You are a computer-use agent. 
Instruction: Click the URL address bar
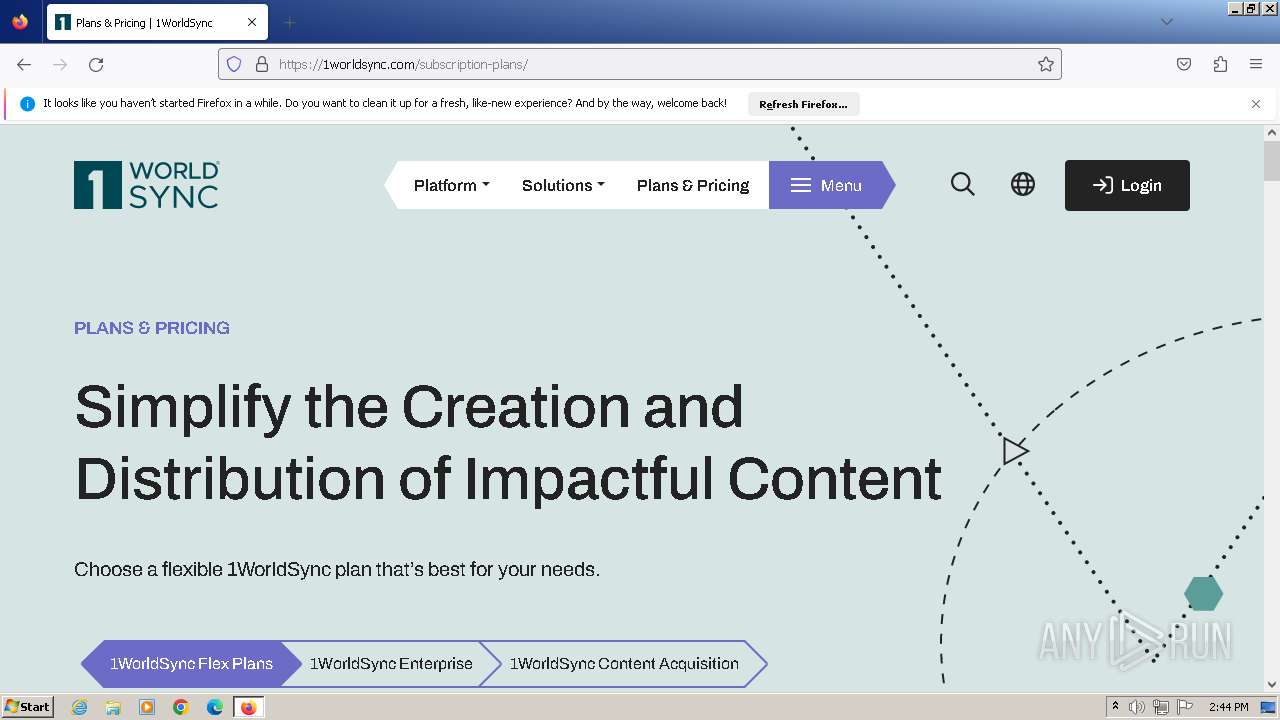click(640, 64)
